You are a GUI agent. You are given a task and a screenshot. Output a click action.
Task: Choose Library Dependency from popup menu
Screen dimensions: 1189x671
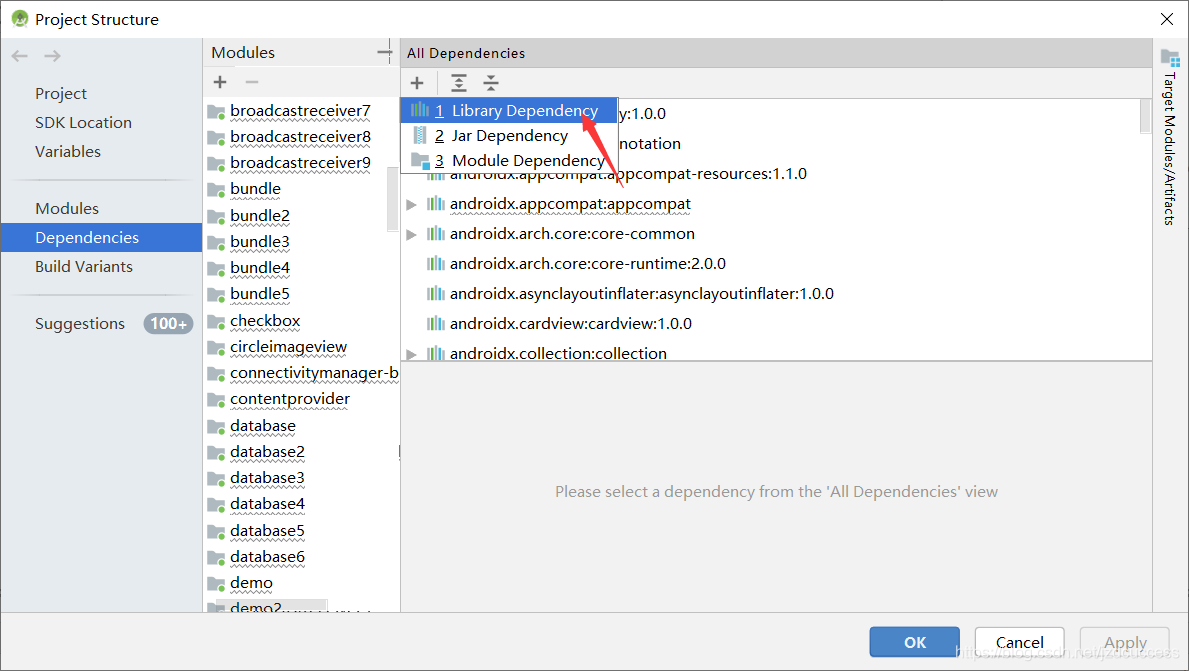(509, 111)
